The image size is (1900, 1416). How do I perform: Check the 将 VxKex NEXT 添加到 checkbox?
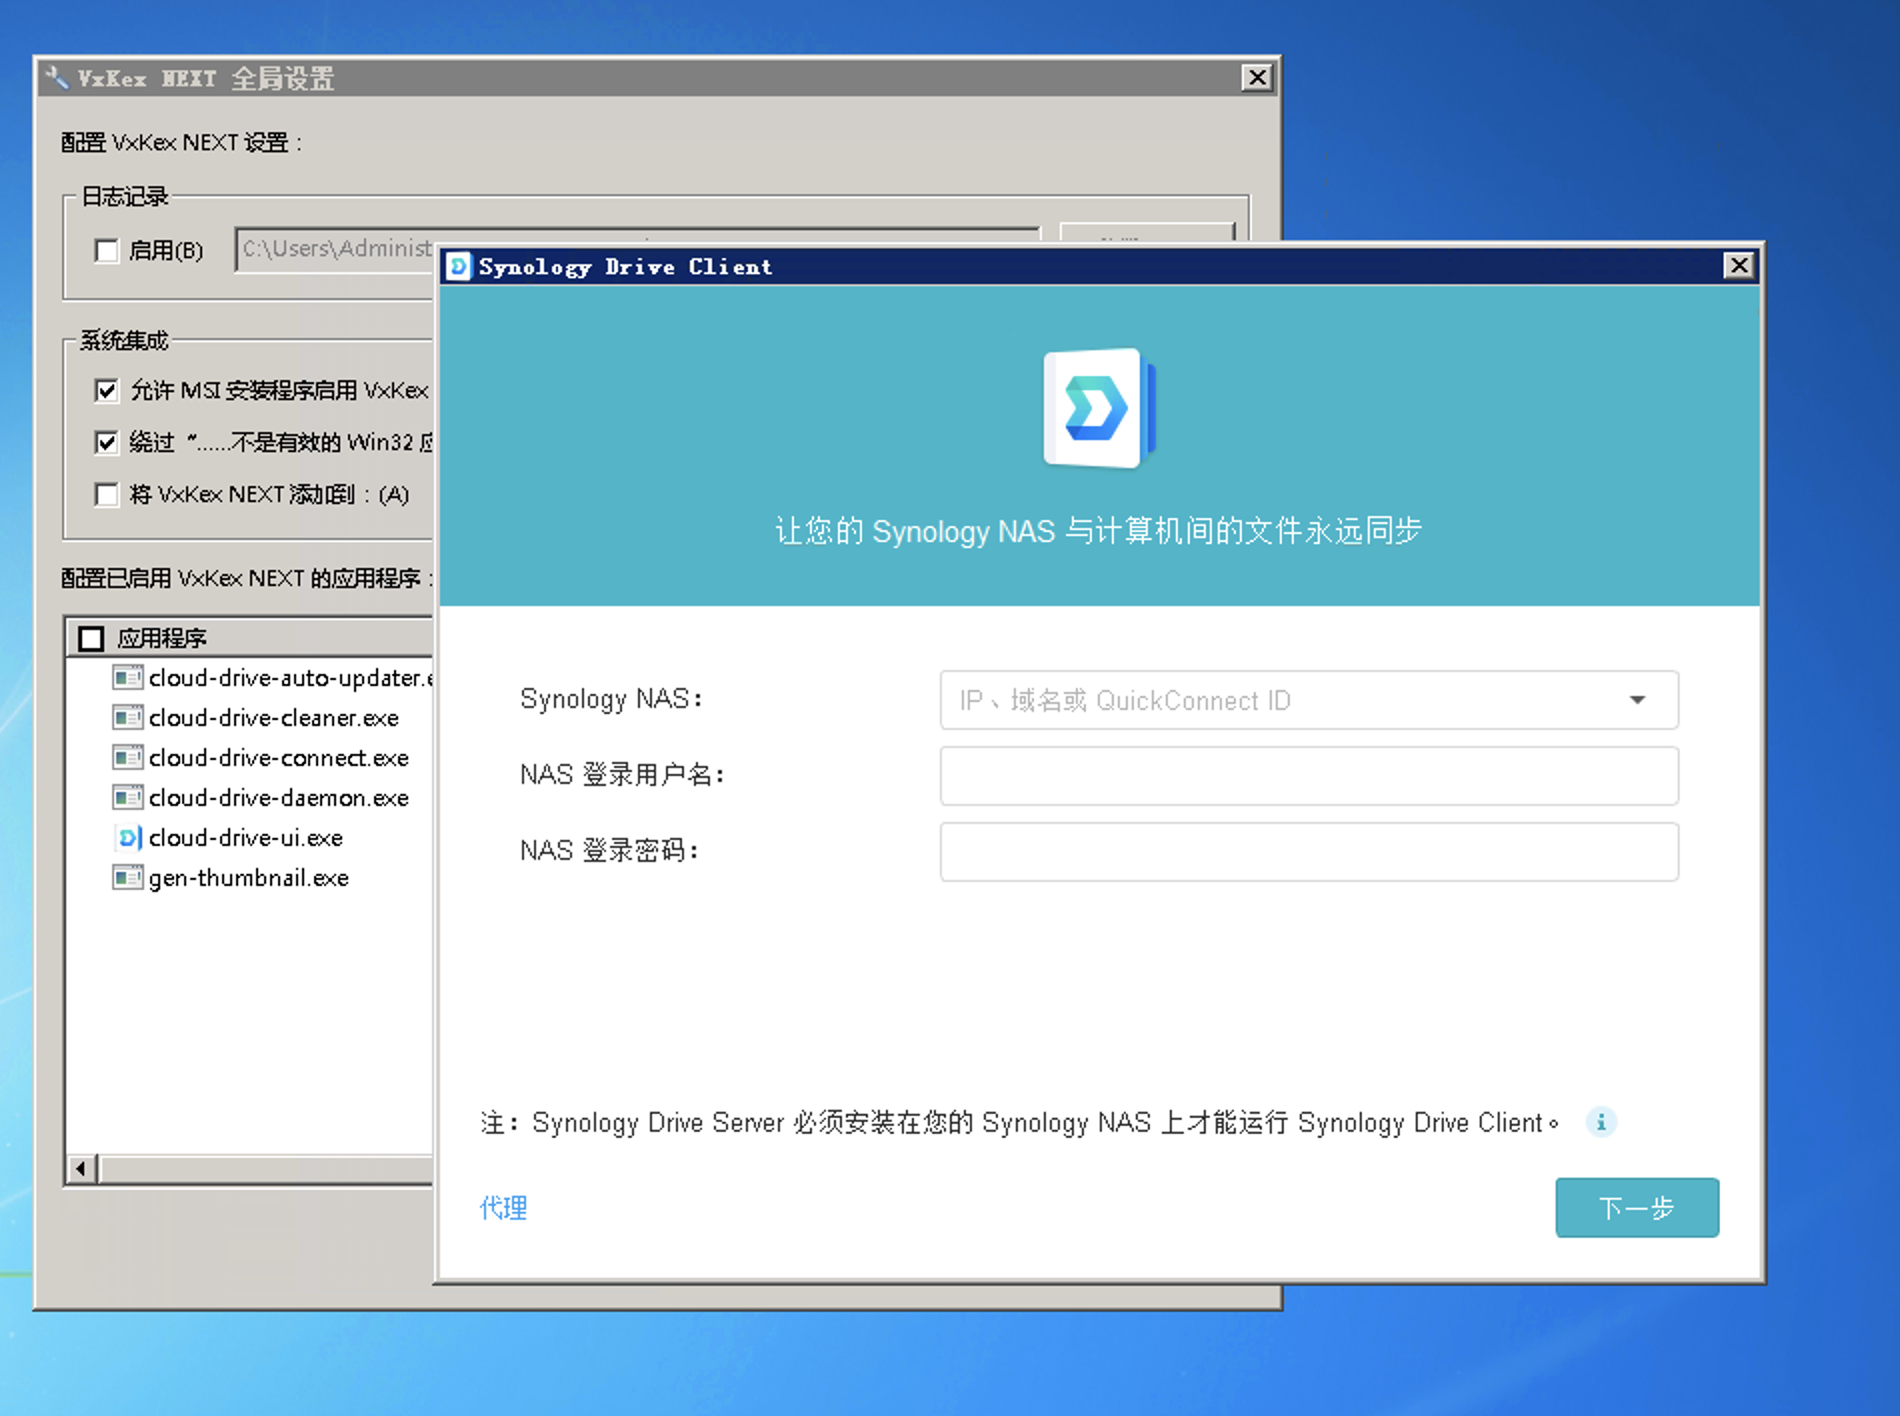[x=106, y=494]
